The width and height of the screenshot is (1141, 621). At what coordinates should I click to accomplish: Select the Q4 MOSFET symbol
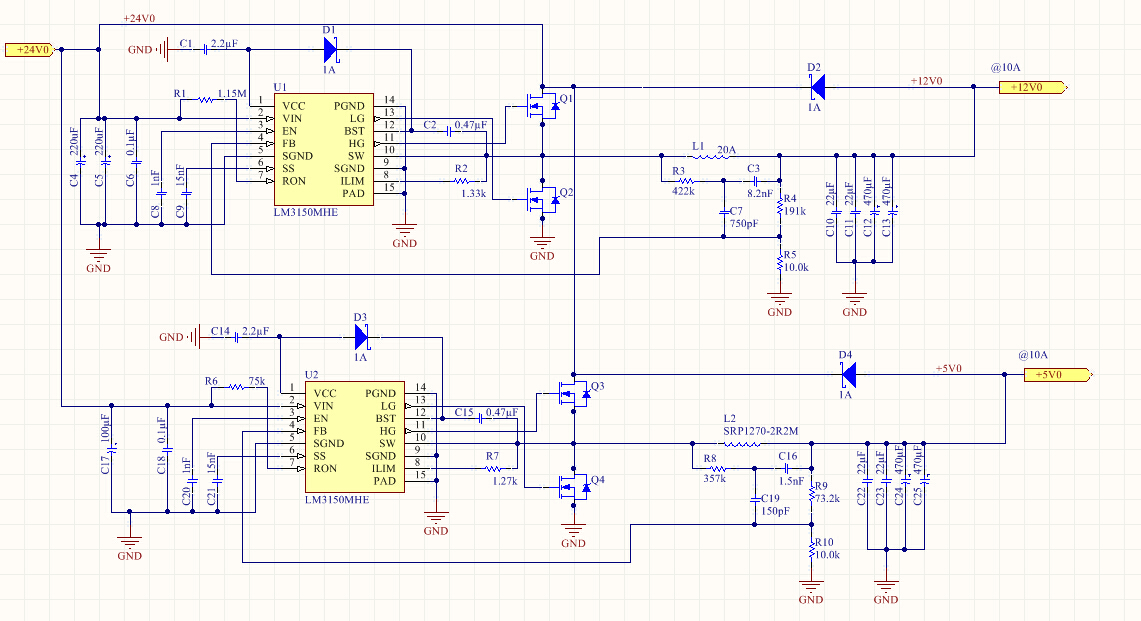[573, 484]
